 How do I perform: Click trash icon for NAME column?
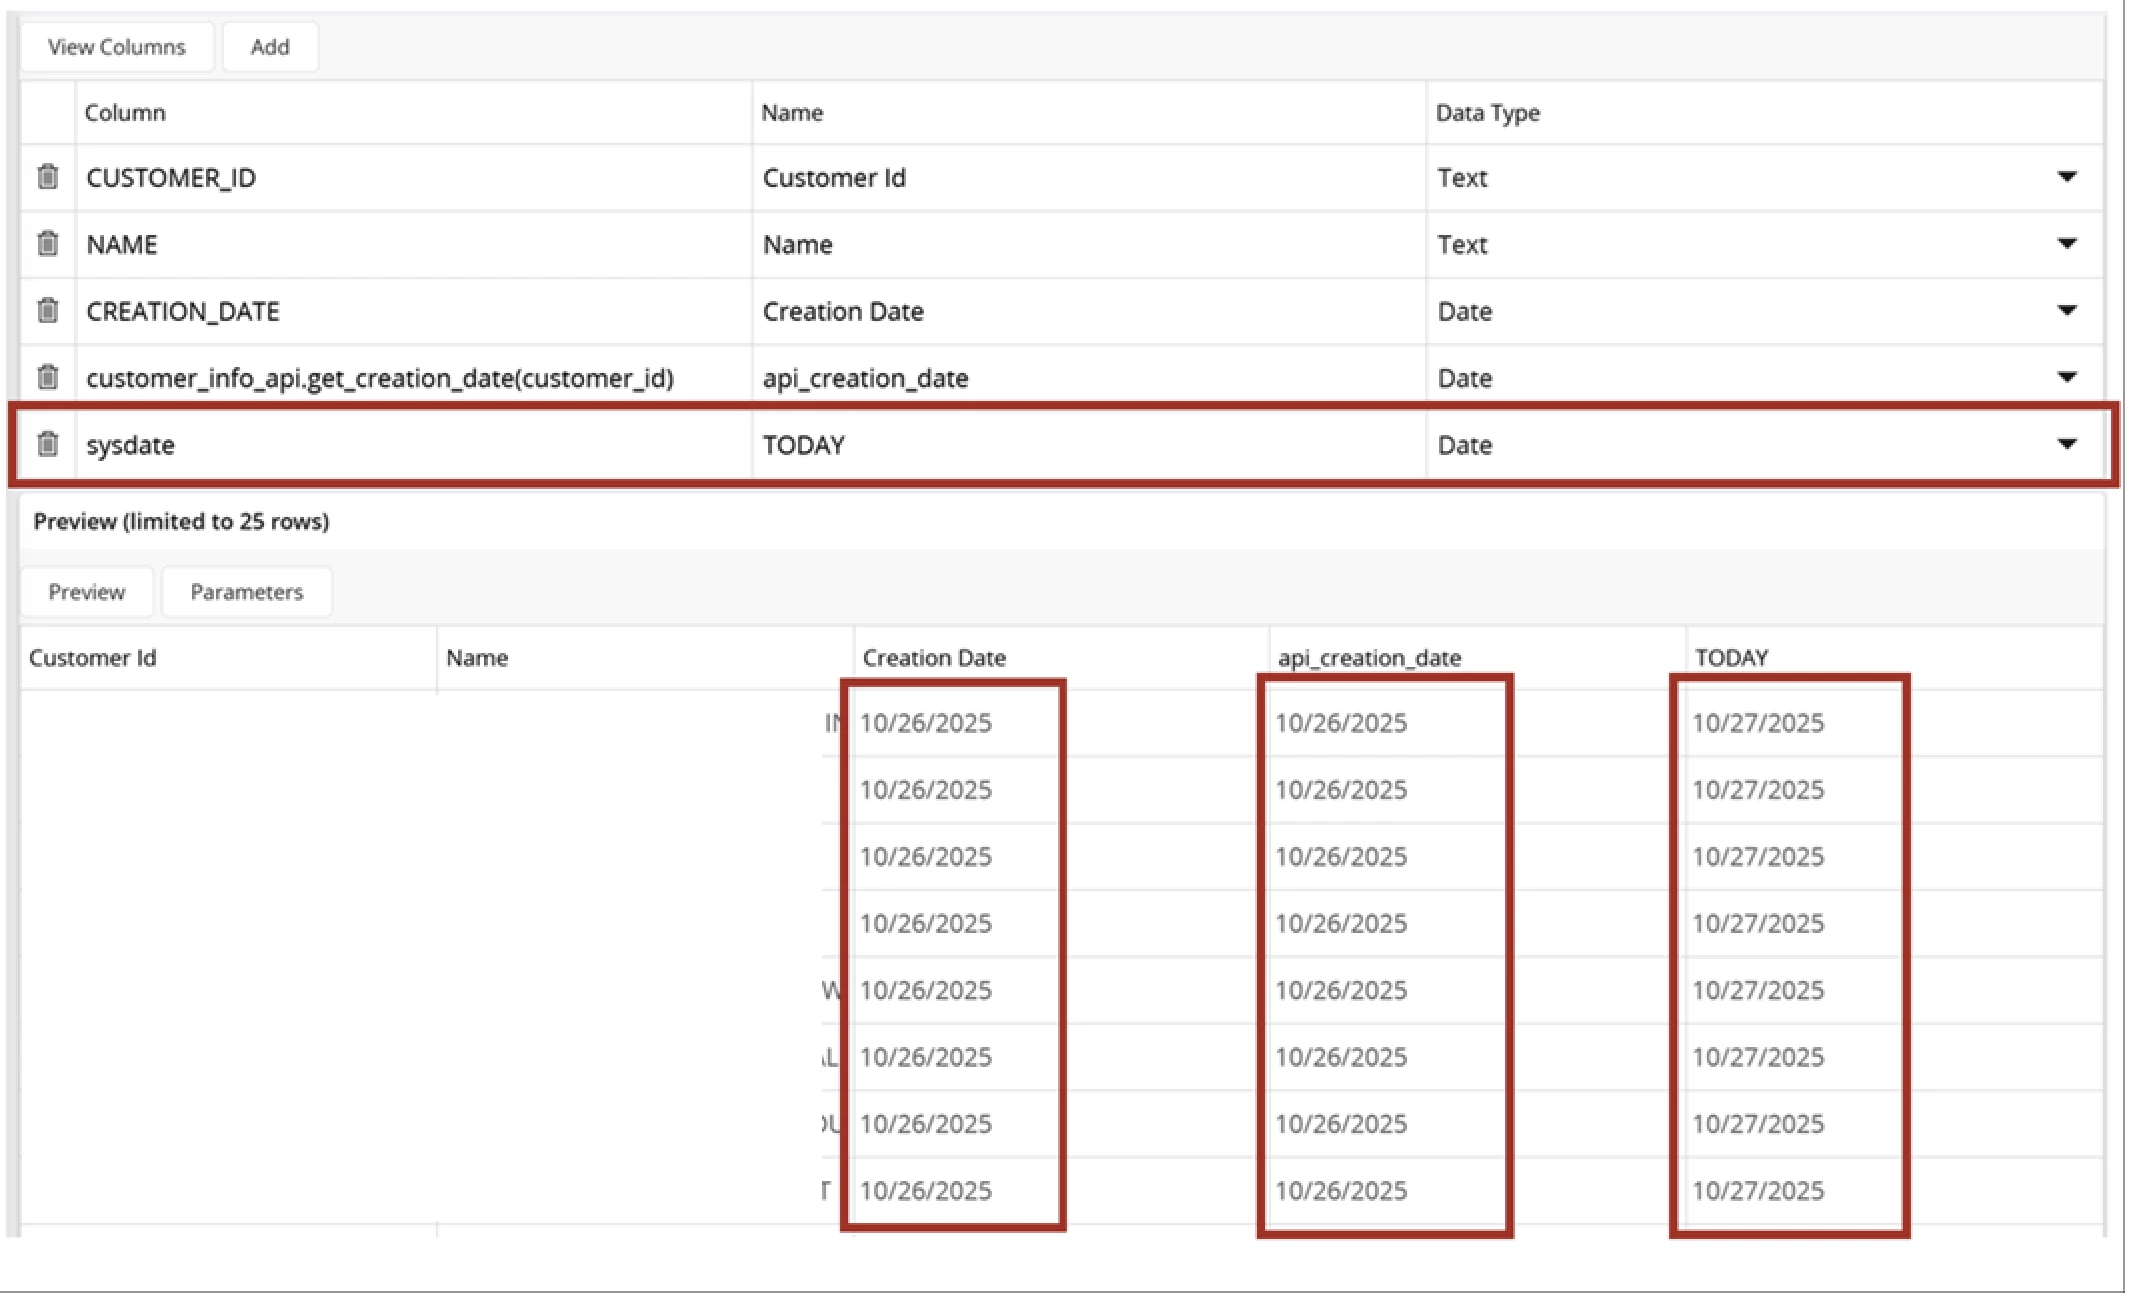pyautogui.click(x=47, y=244)
